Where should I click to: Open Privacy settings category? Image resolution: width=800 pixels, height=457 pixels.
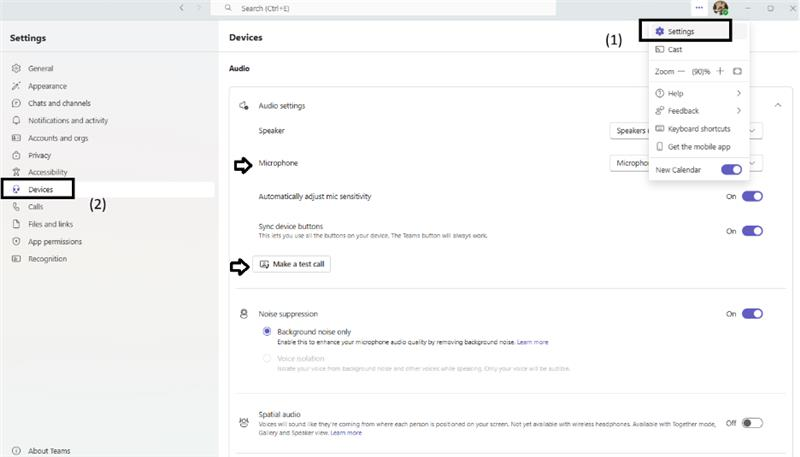39,156
